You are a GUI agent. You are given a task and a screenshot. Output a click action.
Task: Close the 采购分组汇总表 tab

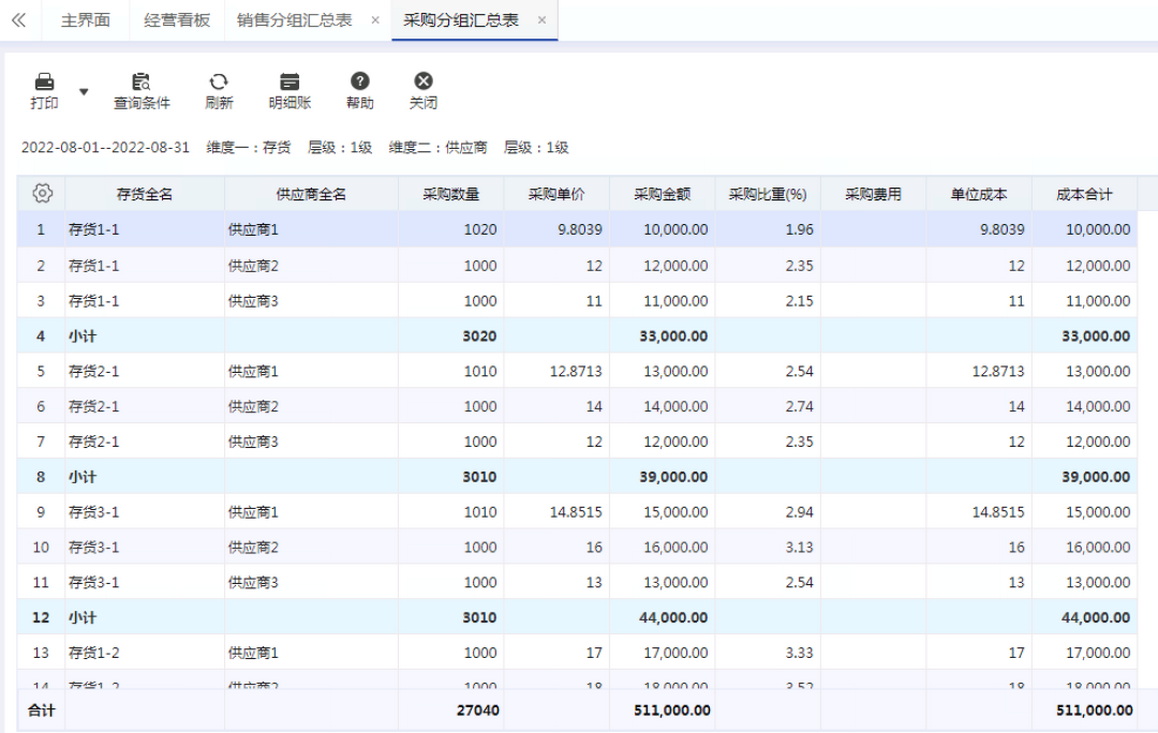pos(541,20)
